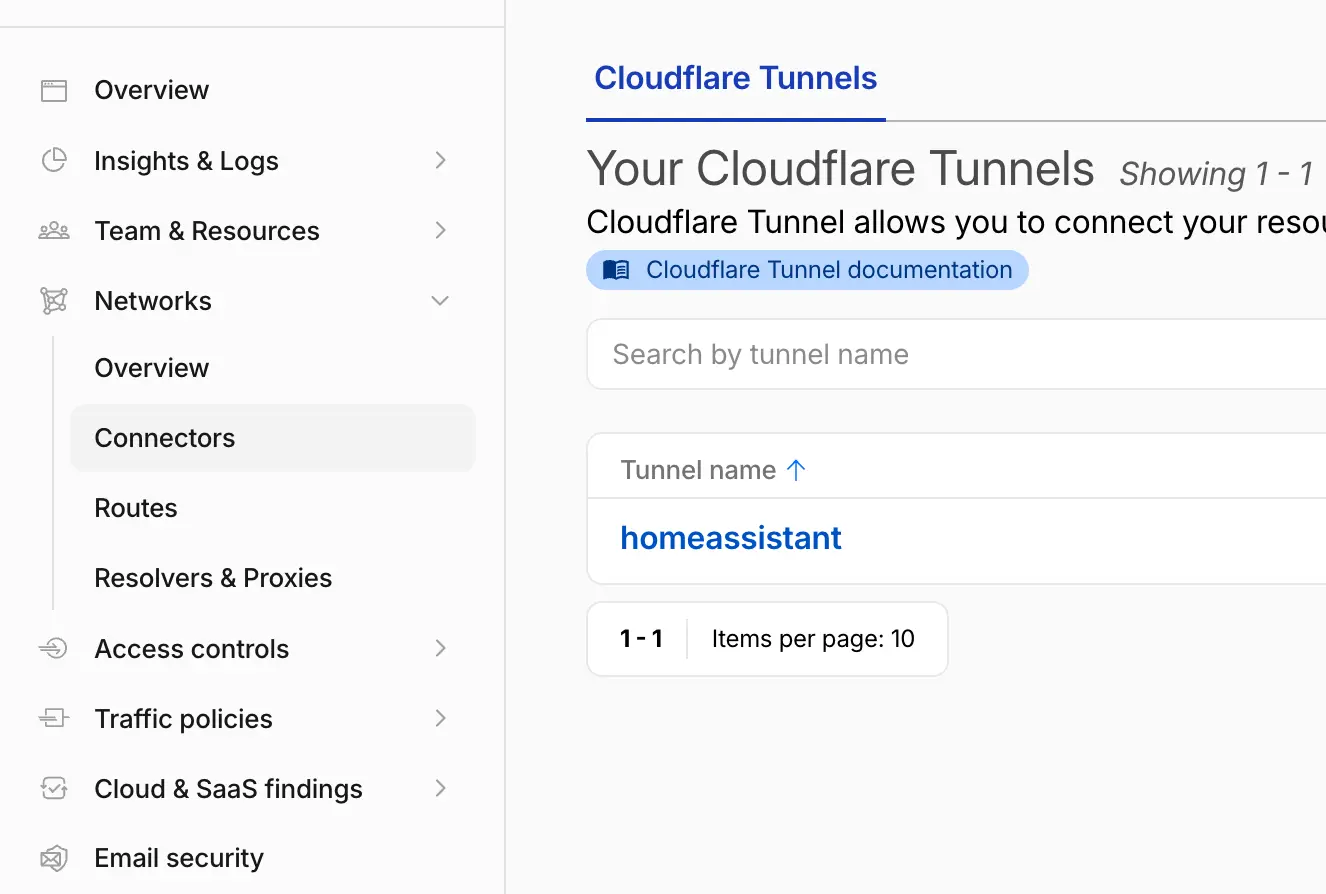This screenshot has height=894, width=1326.
Task: Collapse the Networks section chevron
Action: 440,300
